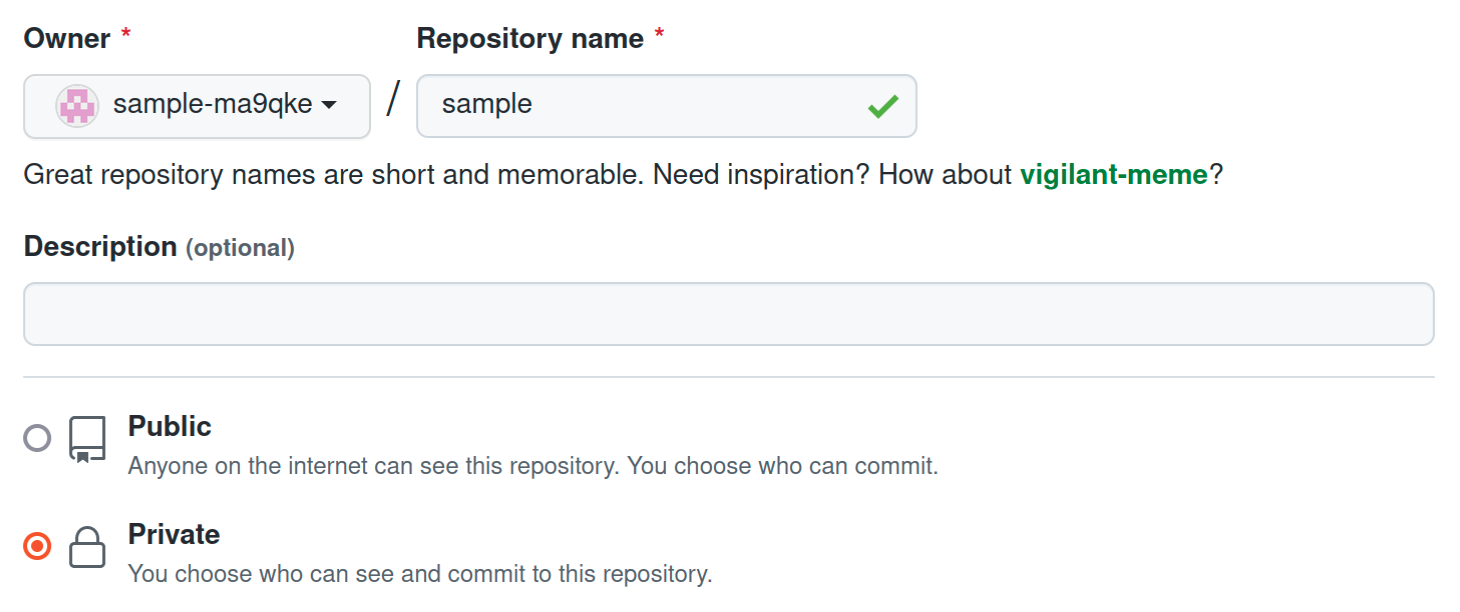Click the pink owner avatar icon
1460x612 pixels.
pyautogui.click(x=77, y=105)
